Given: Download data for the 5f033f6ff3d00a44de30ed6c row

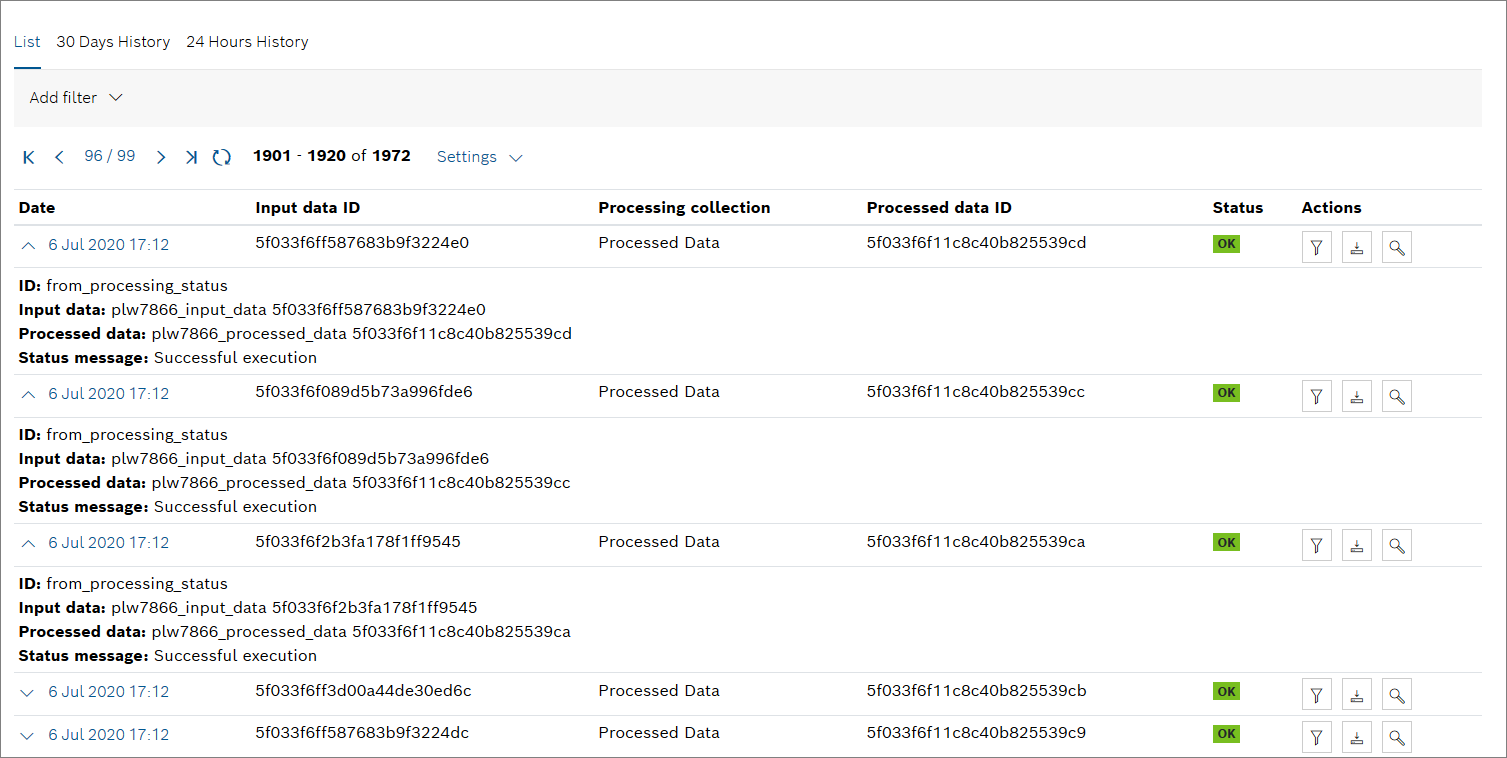Looking at the screenshot, I should [x=1356, y=695].
